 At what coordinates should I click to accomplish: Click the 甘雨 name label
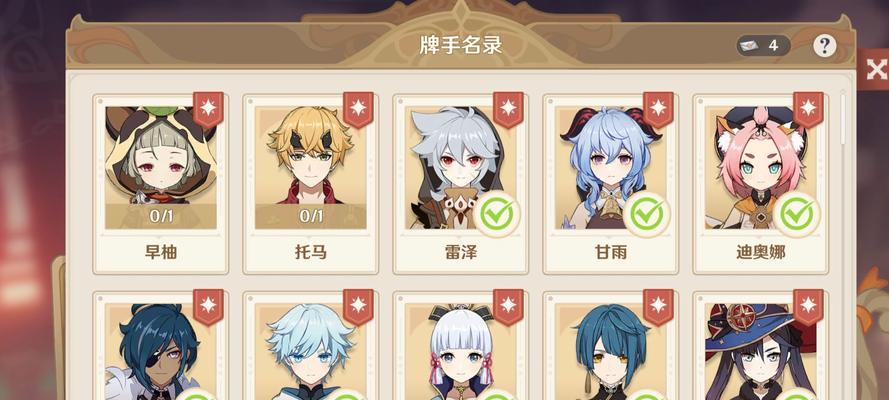[x=611, y=252]
